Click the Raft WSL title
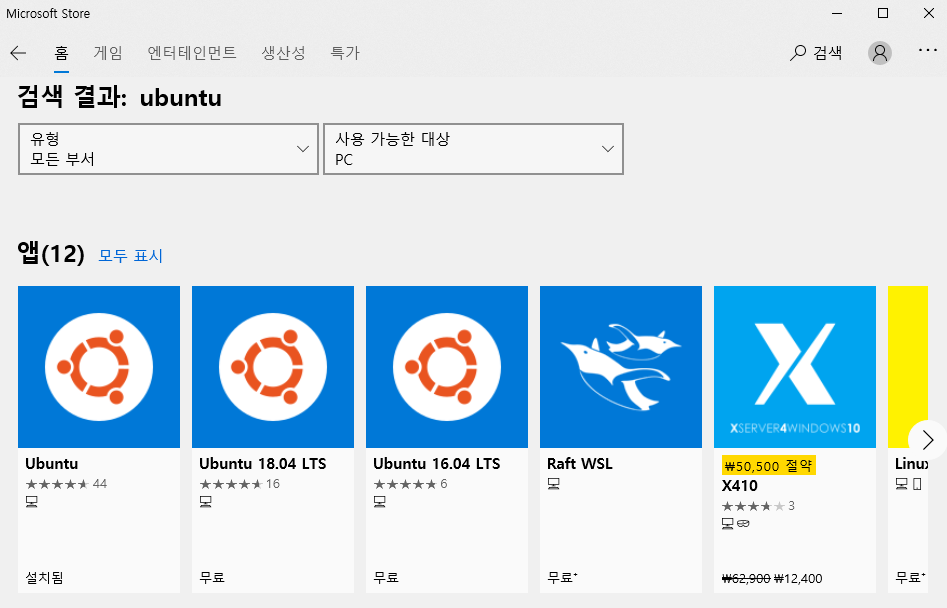This screenshot has width=947, height=608. 580,464
